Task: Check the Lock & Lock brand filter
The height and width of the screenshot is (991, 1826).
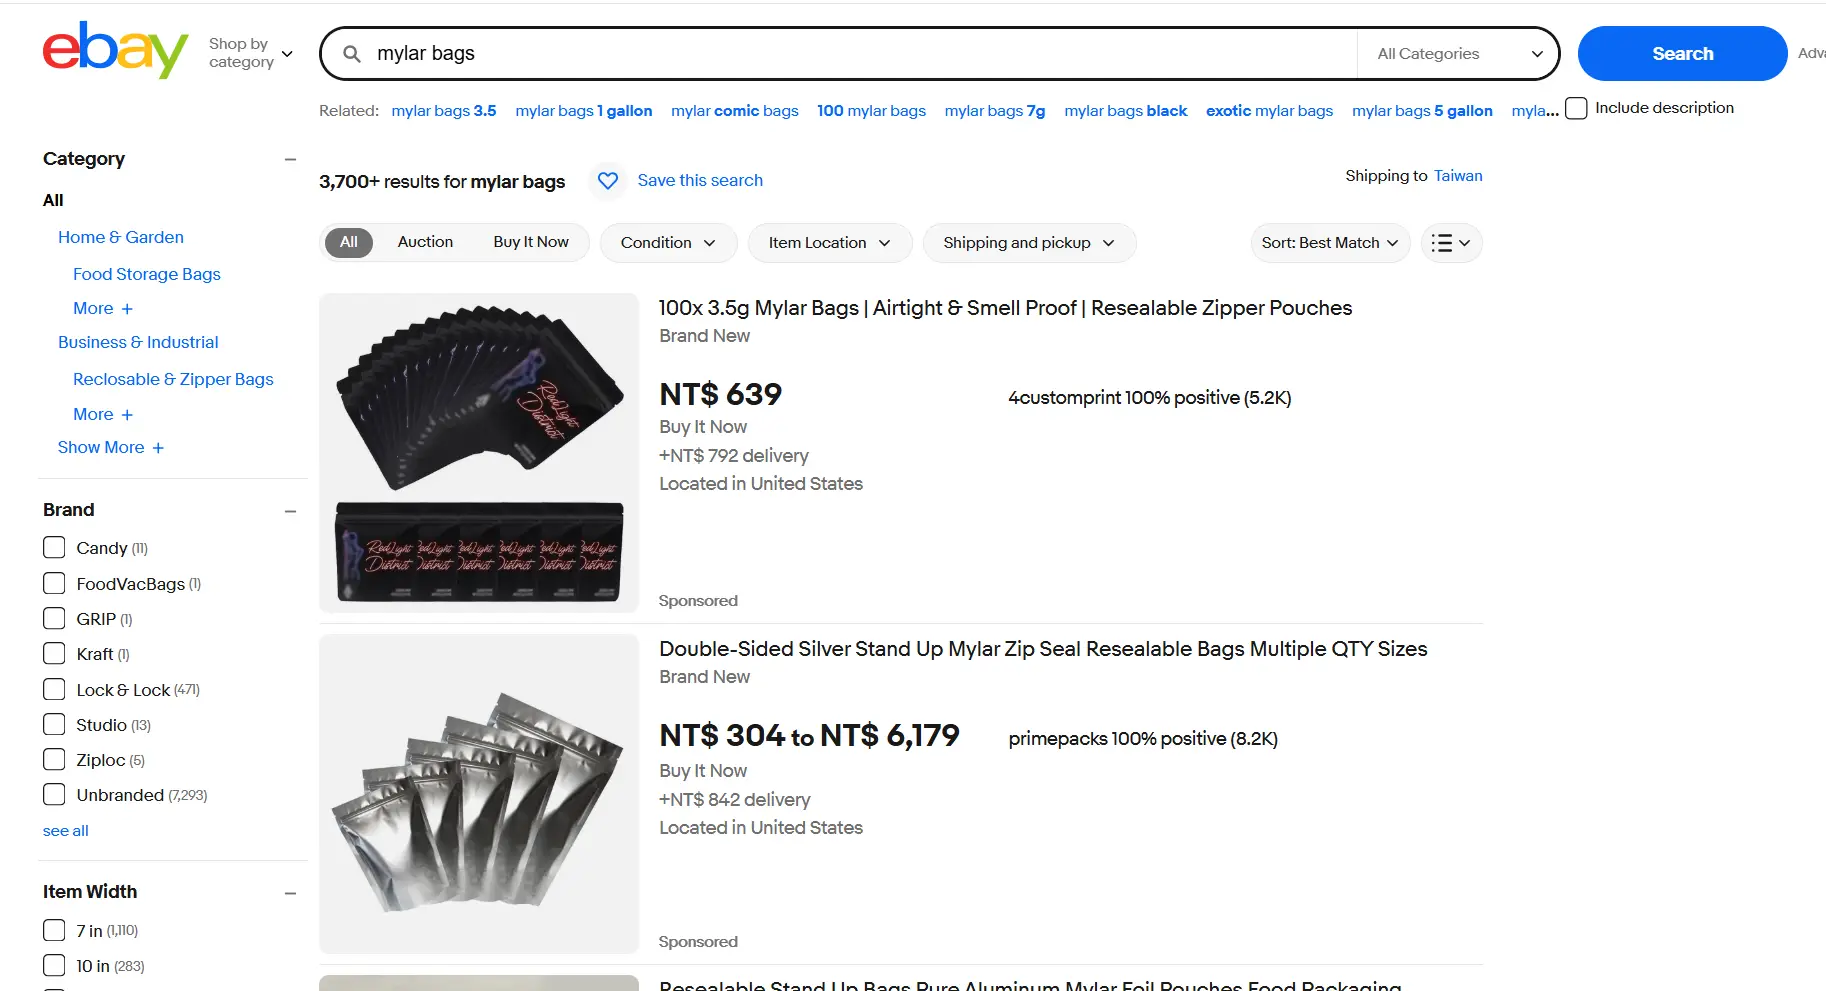Action: pos(54,689)
